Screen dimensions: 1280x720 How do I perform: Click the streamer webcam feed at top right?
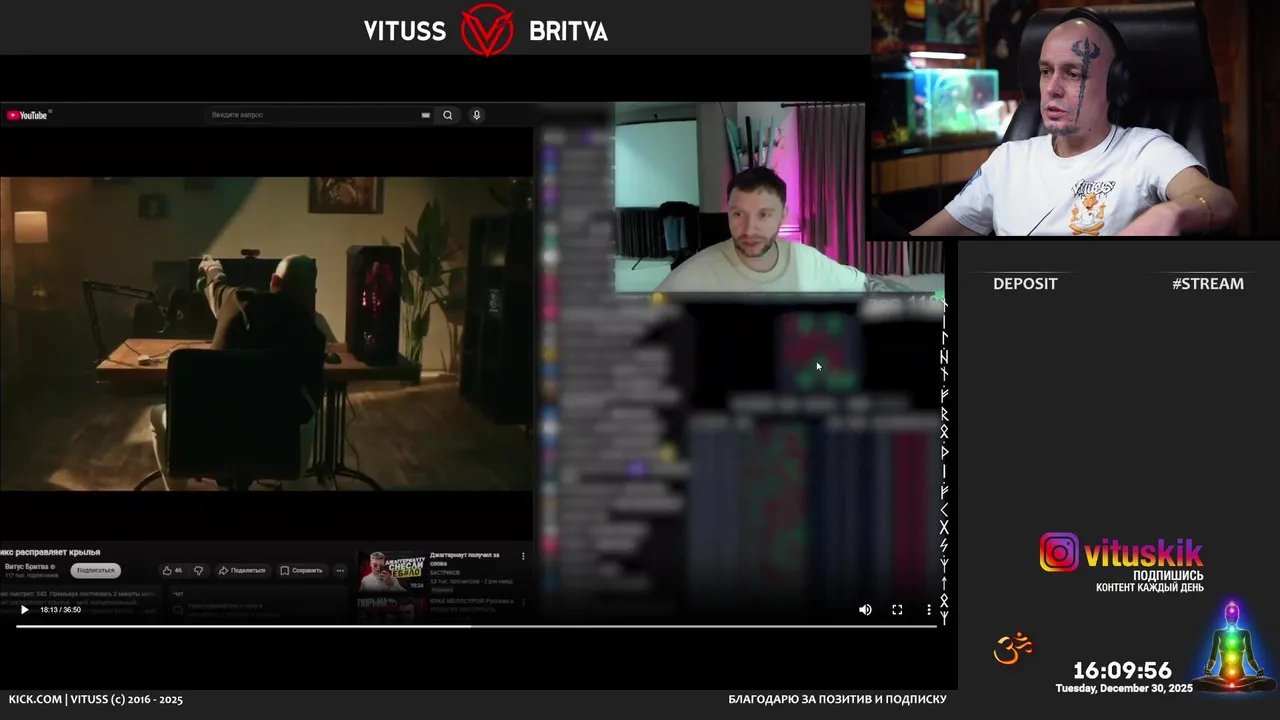point(1075,118)
